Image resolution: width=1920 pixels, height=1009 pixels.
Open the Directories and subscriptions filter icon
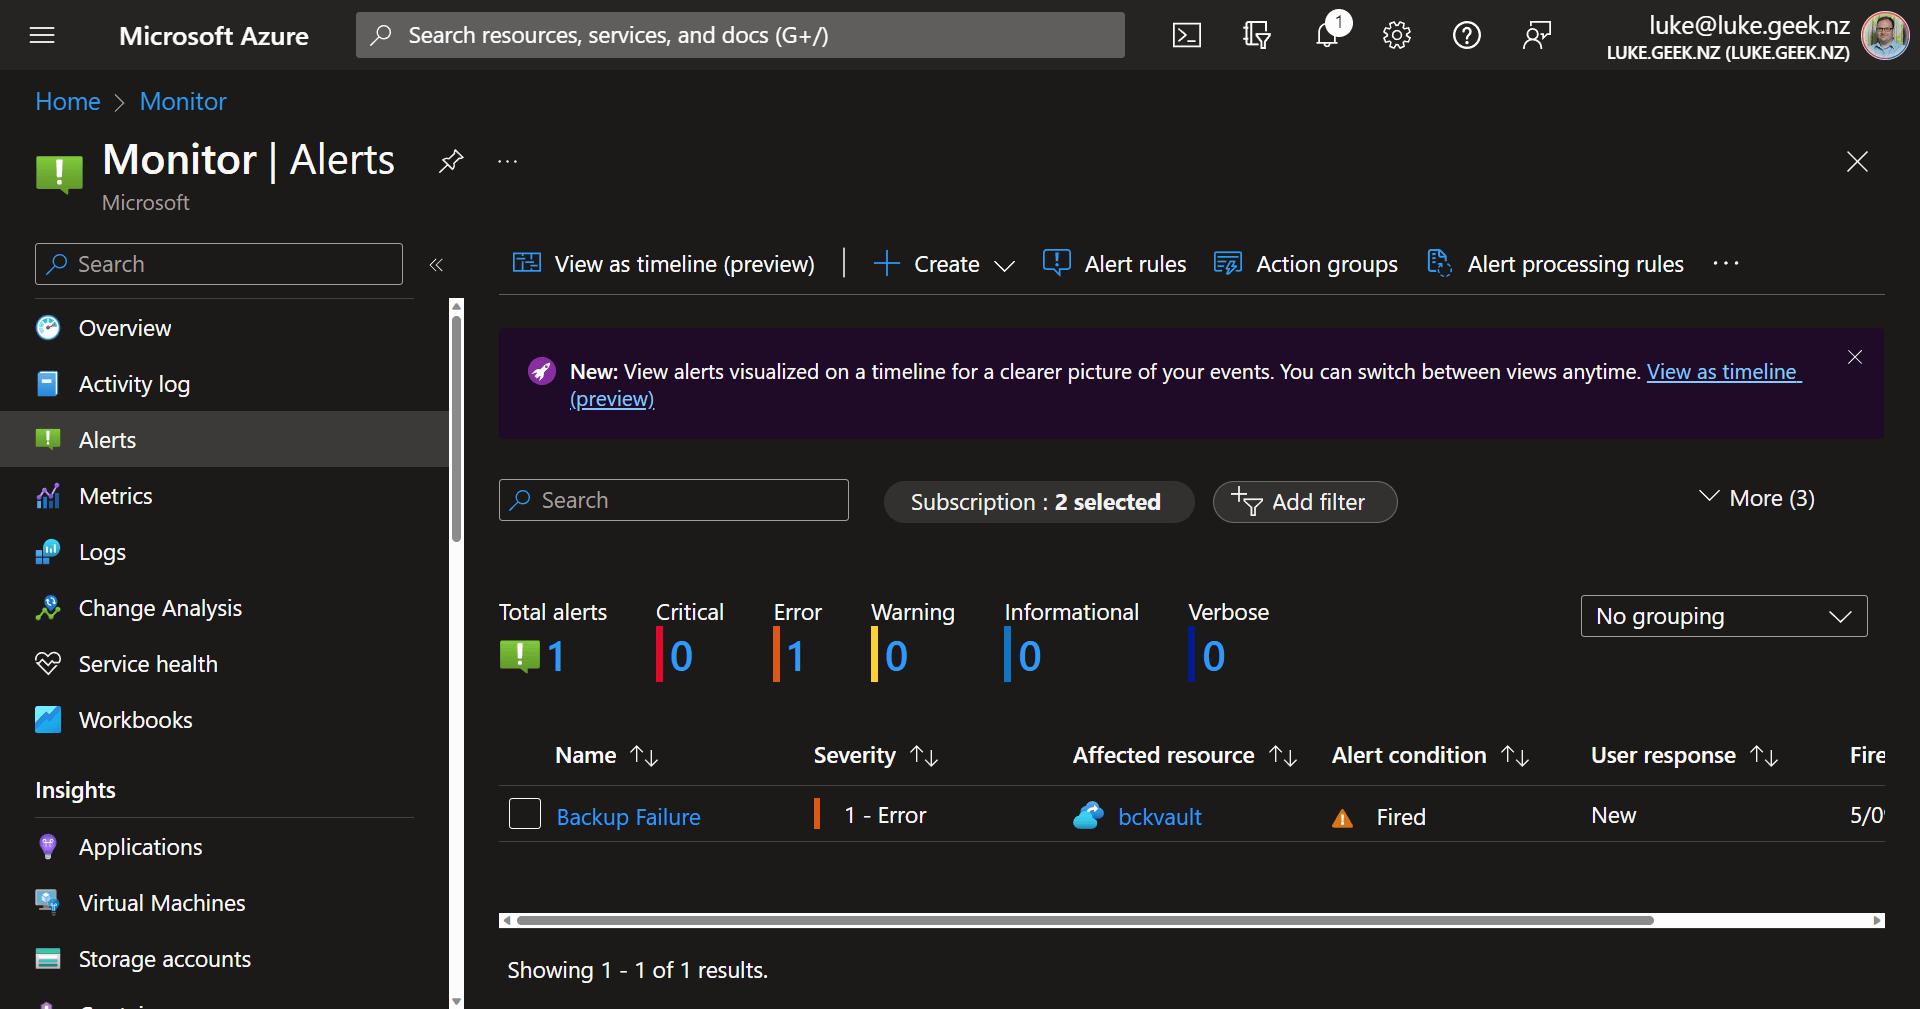(1257, 36)
